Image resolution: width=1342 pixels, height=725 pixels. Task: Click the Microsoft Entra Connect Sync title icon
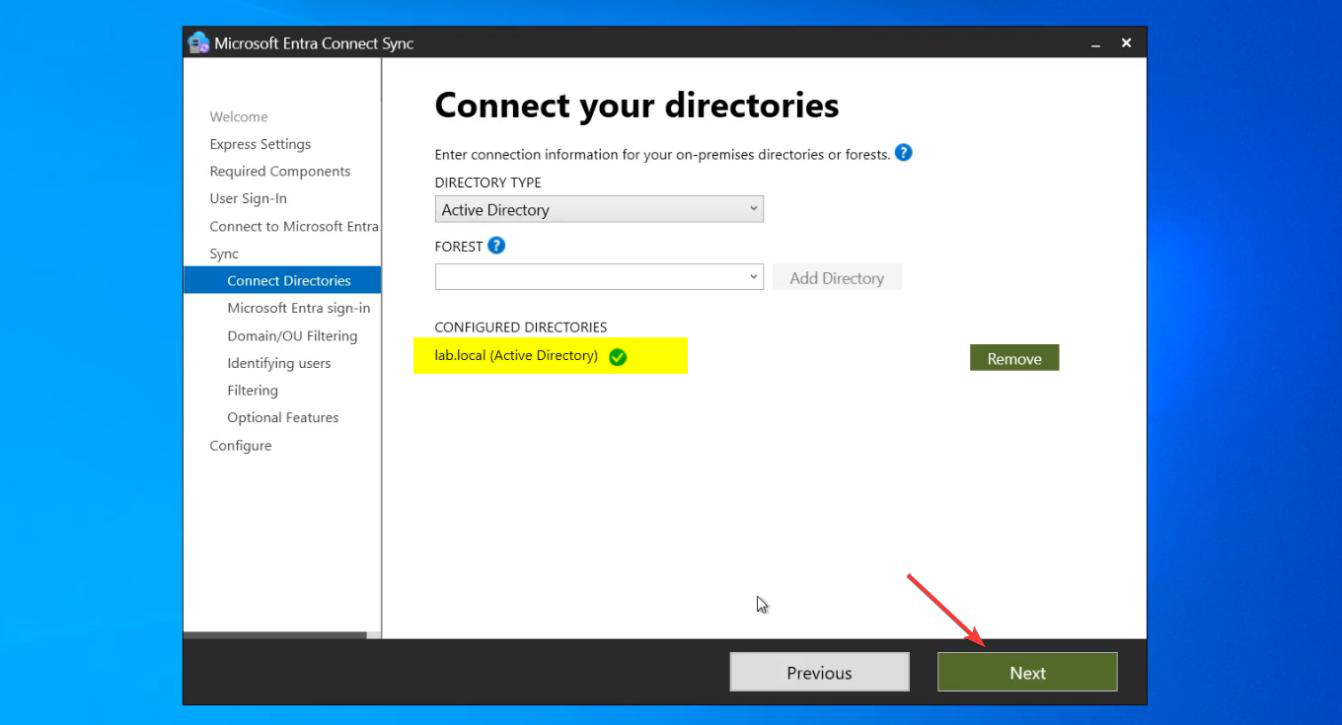tap(198, 43)
